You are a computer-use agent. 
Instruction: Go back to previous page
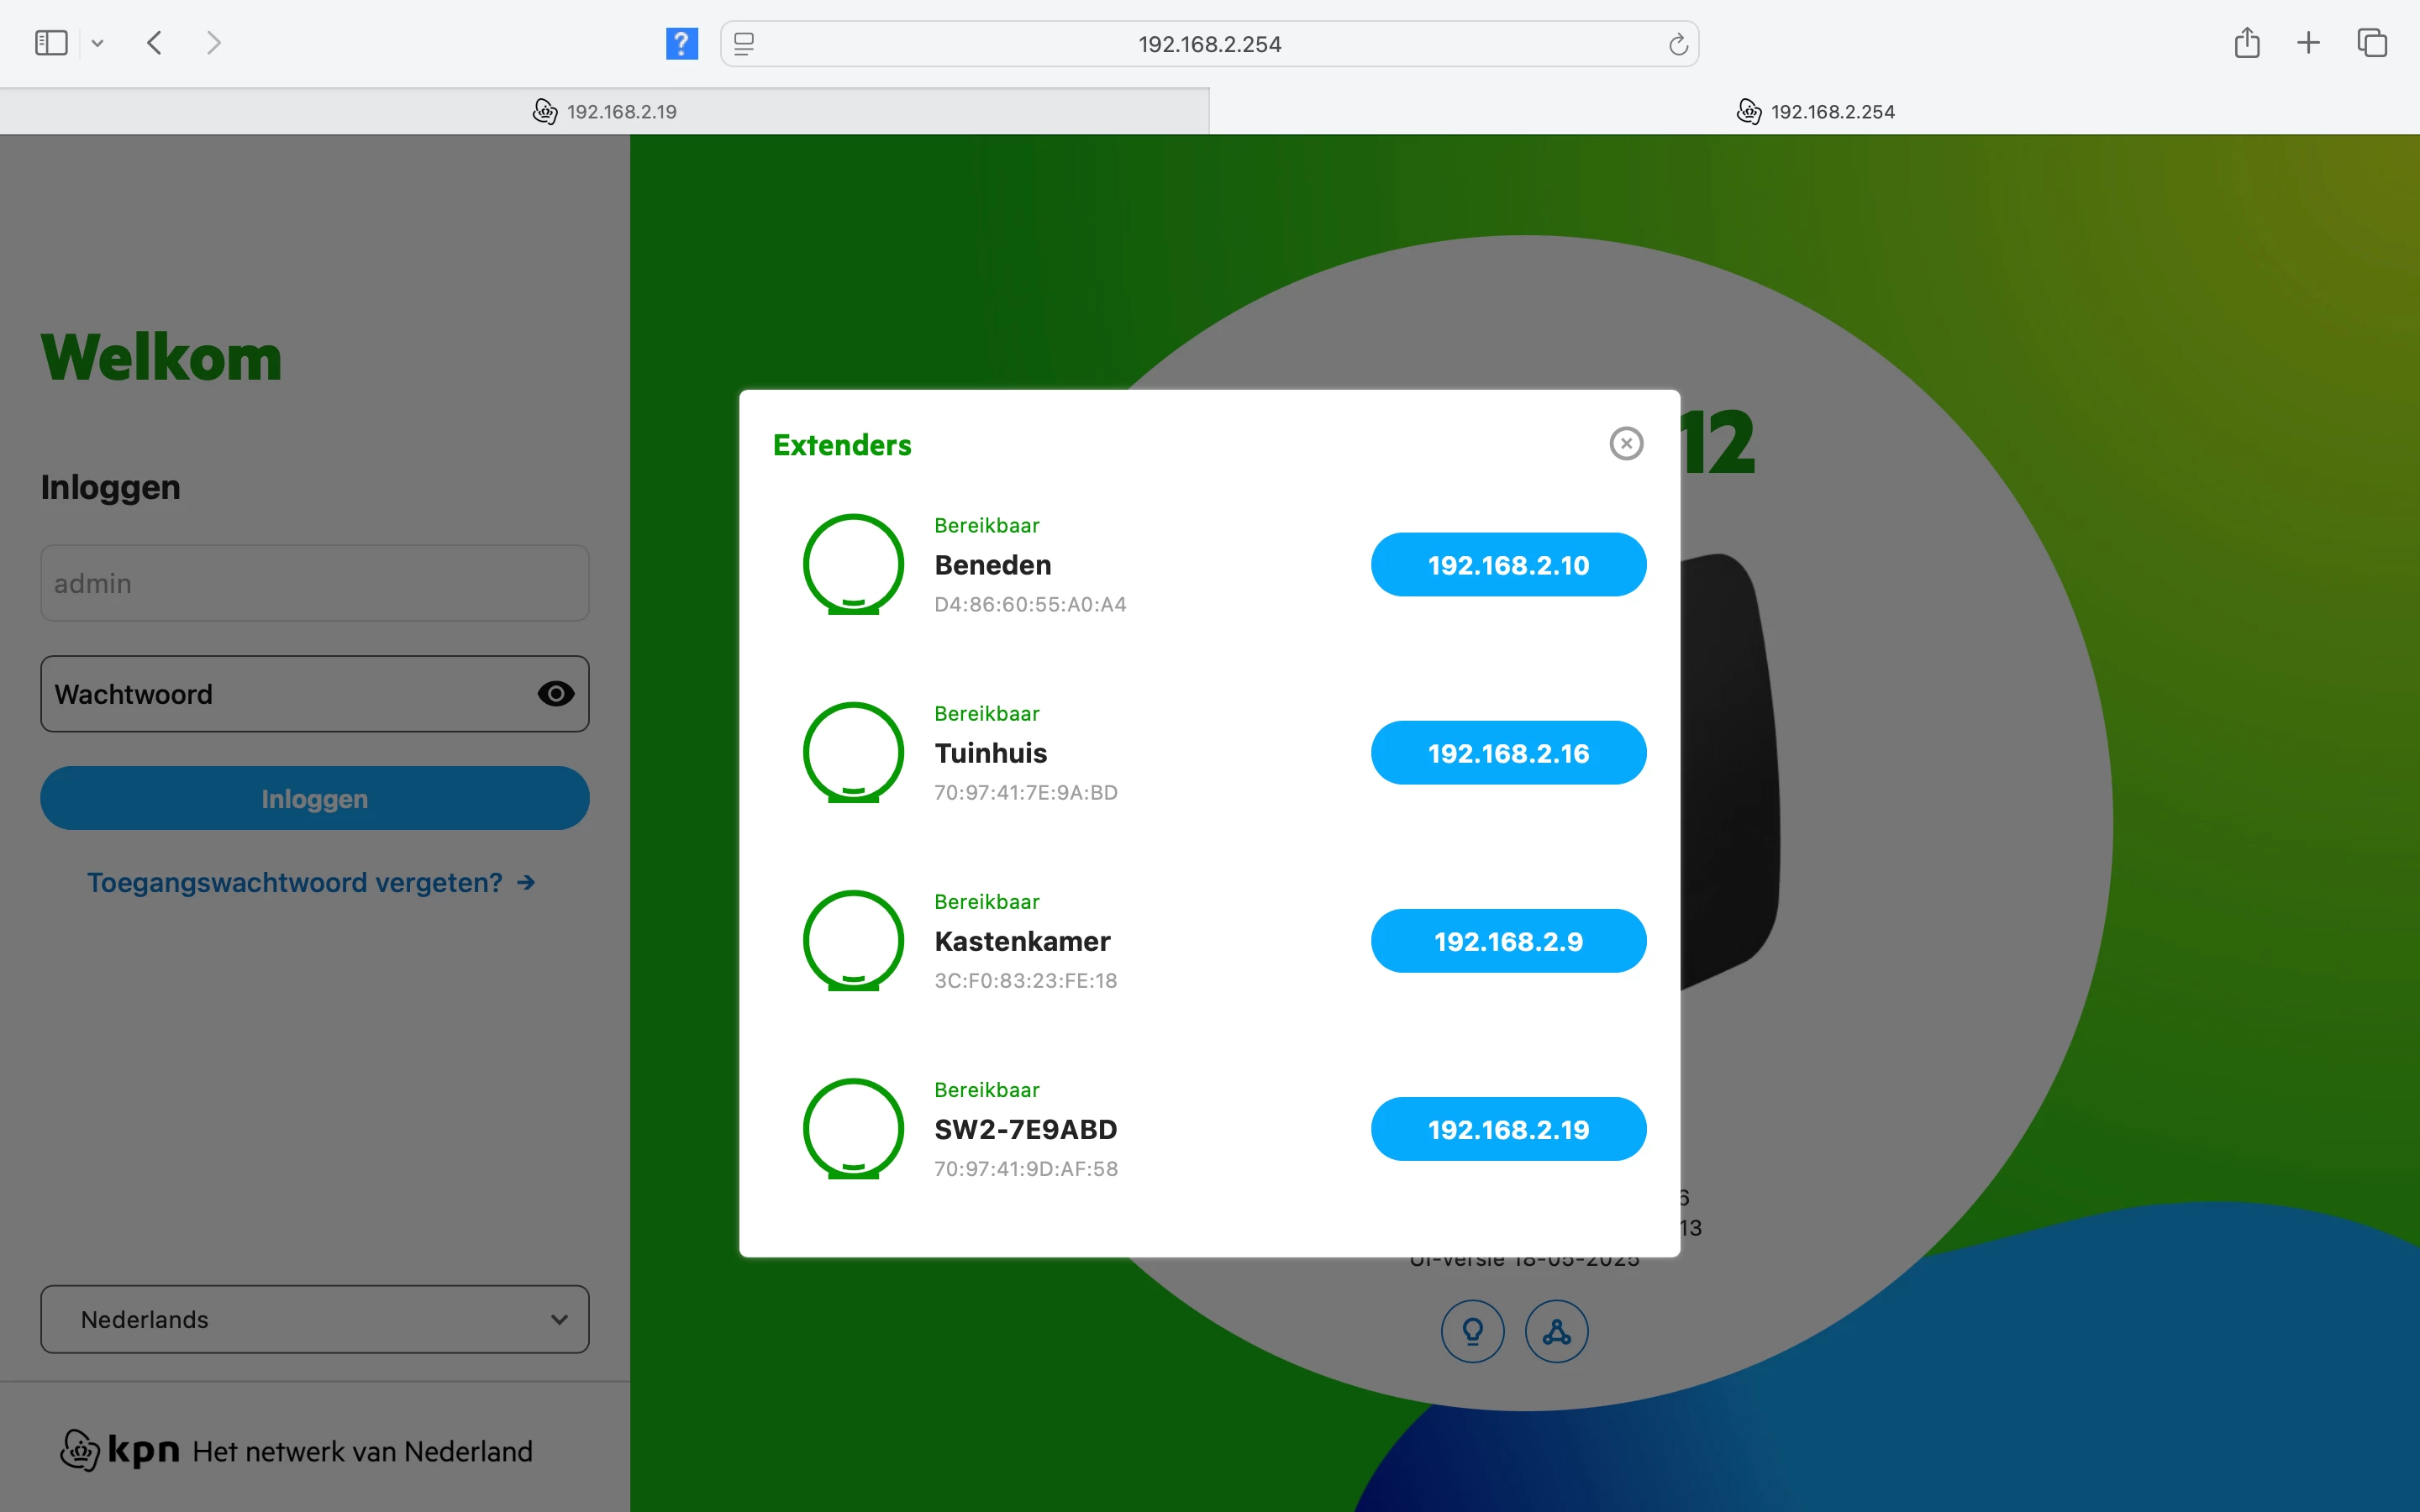pos(154,43)
